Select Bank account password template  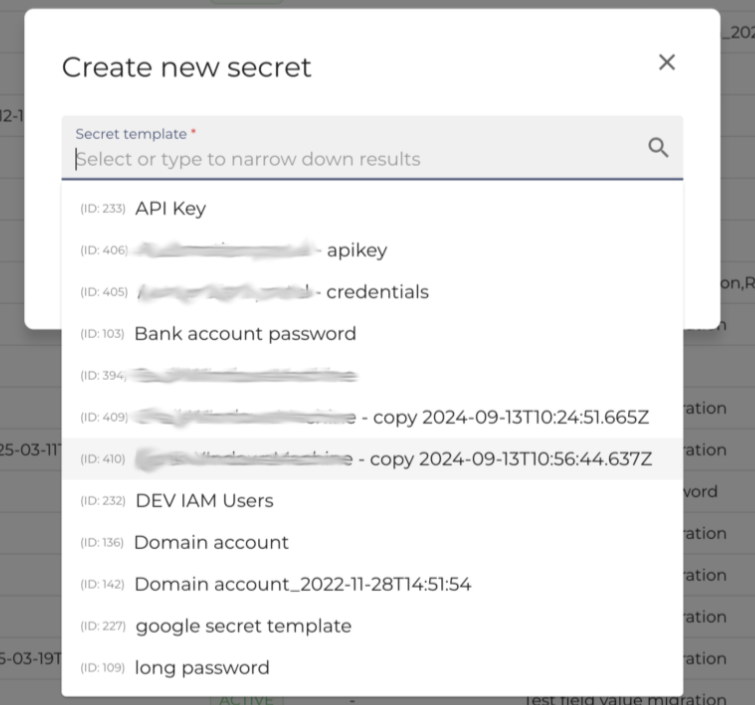(x=372, y=334)
